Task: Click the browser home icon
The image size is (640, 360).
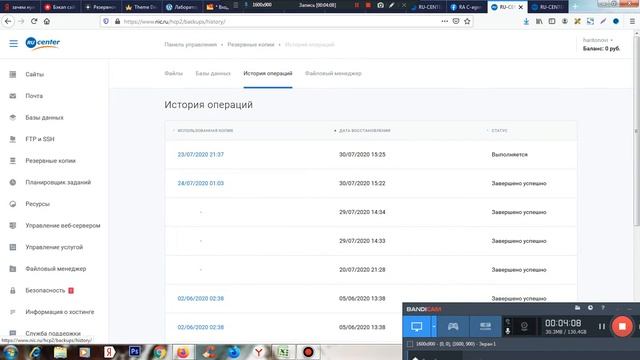Action: pyautogui.click(x=47, y=21)
